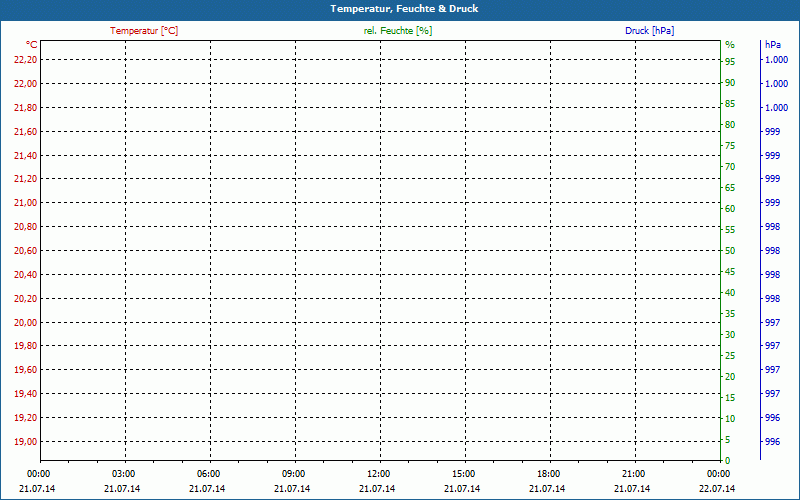Click the '20,80' temperature axis value
This screenshot has width=800, height=500.
pyautogui.click(x=26, y=227)
